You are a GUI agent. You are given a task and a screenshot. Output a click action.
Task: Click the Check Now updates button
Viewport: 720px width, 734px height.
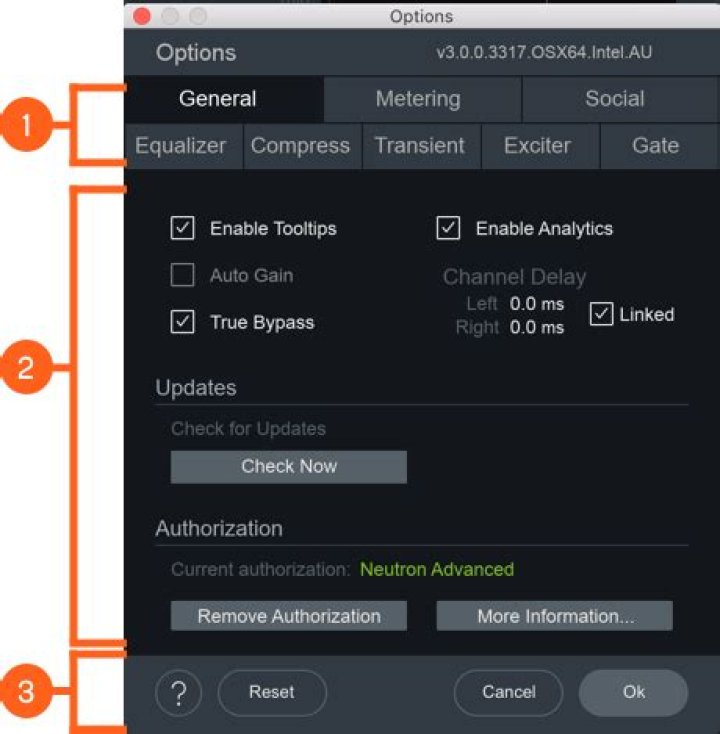(x=288, y=466)
